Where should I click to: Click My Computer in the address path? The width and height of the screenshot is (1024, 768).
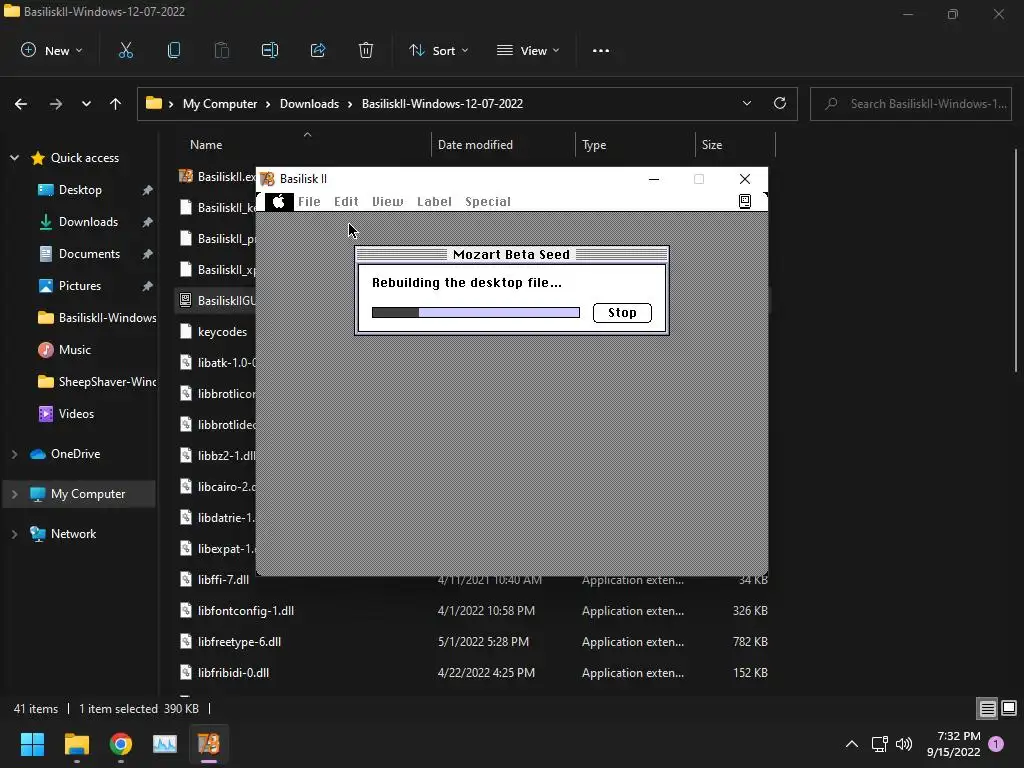pos(219,104)
